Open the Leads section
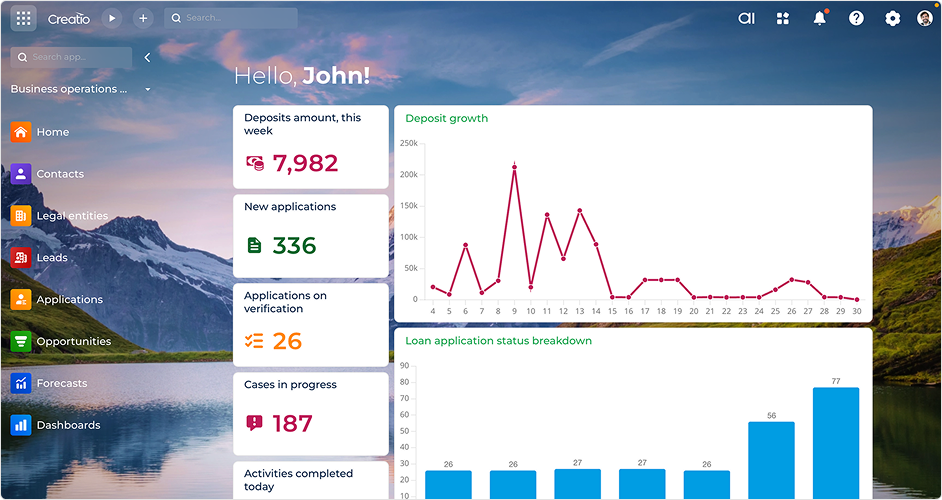This screenshot has width=942, height=500. coord(52,258)
